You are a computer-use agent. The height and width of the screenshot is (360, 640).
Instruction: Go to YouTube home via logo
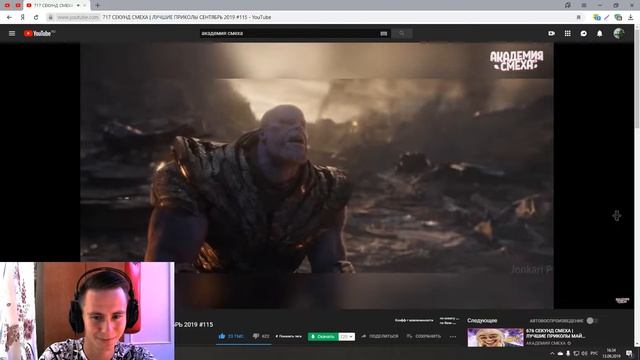(39, 33)
